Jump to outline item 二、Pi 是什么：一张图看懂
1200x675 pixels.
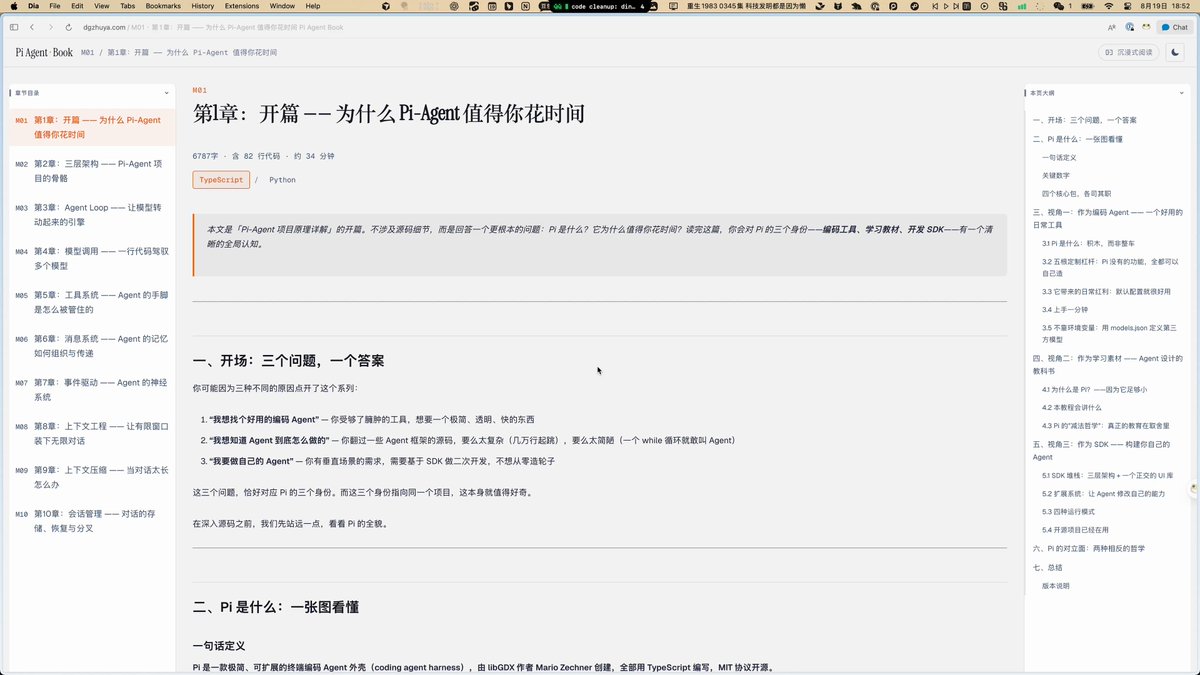point(1078,139)
